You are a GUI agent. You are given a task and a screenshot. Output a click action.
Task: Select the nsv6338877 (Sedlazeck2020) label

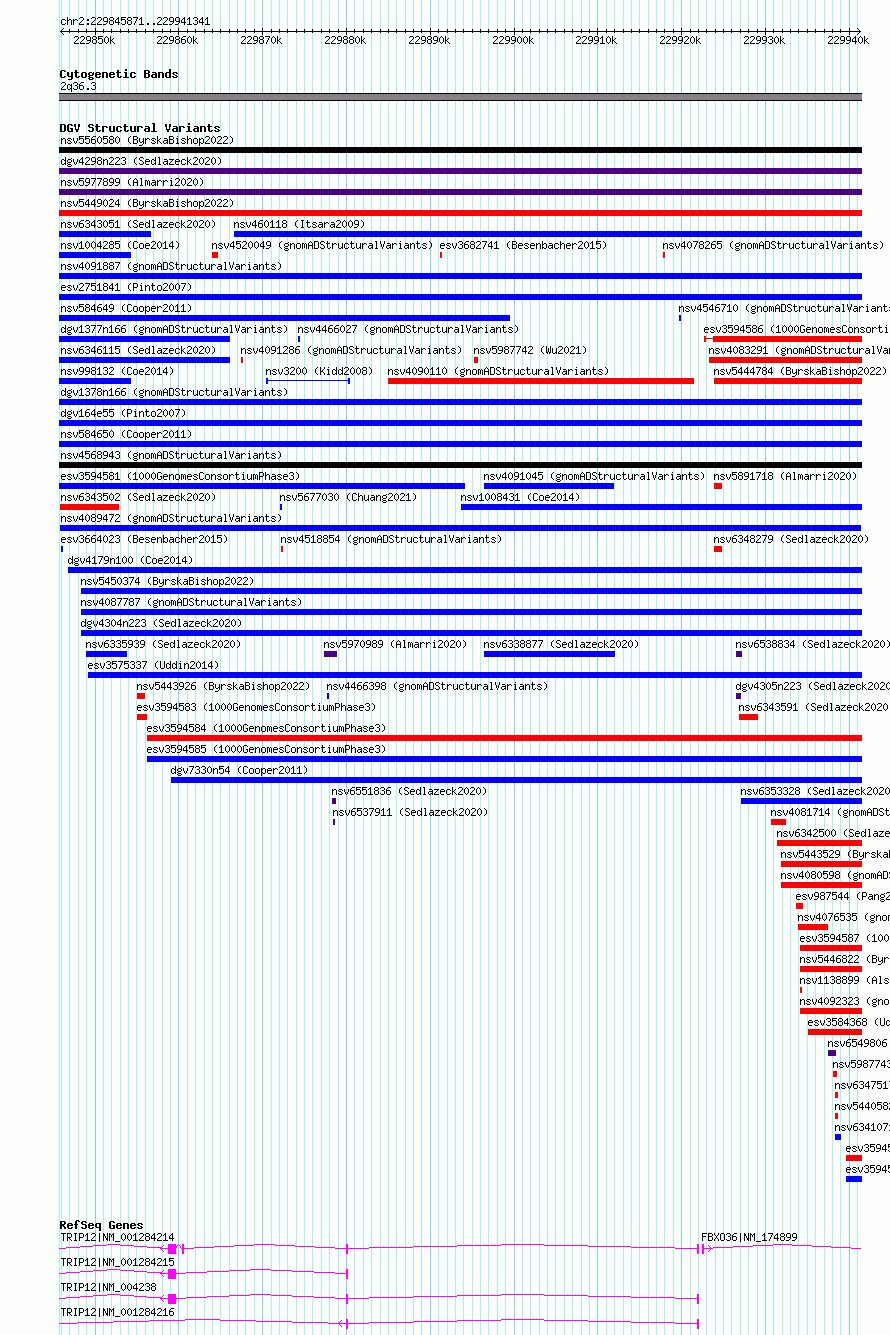[561, 644]
